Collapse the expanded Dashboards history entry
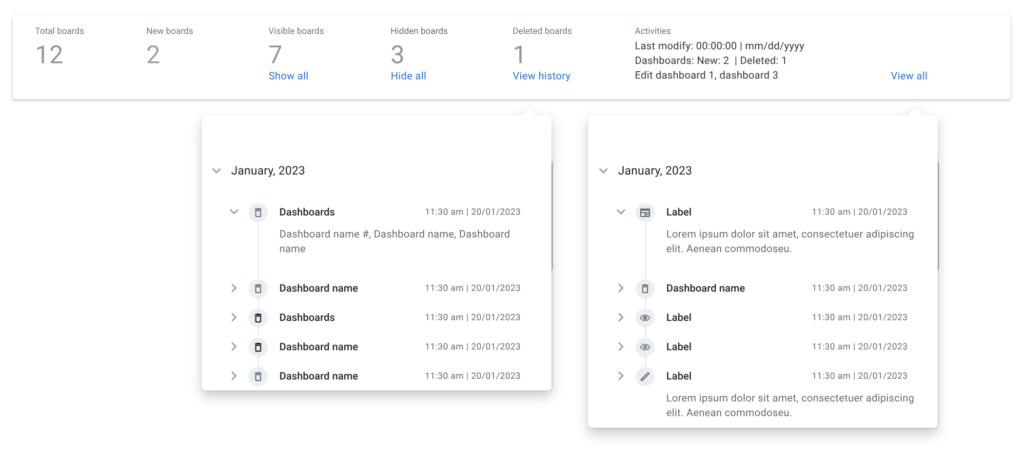This screenshot has width=1024, height=451. point(234,212)
